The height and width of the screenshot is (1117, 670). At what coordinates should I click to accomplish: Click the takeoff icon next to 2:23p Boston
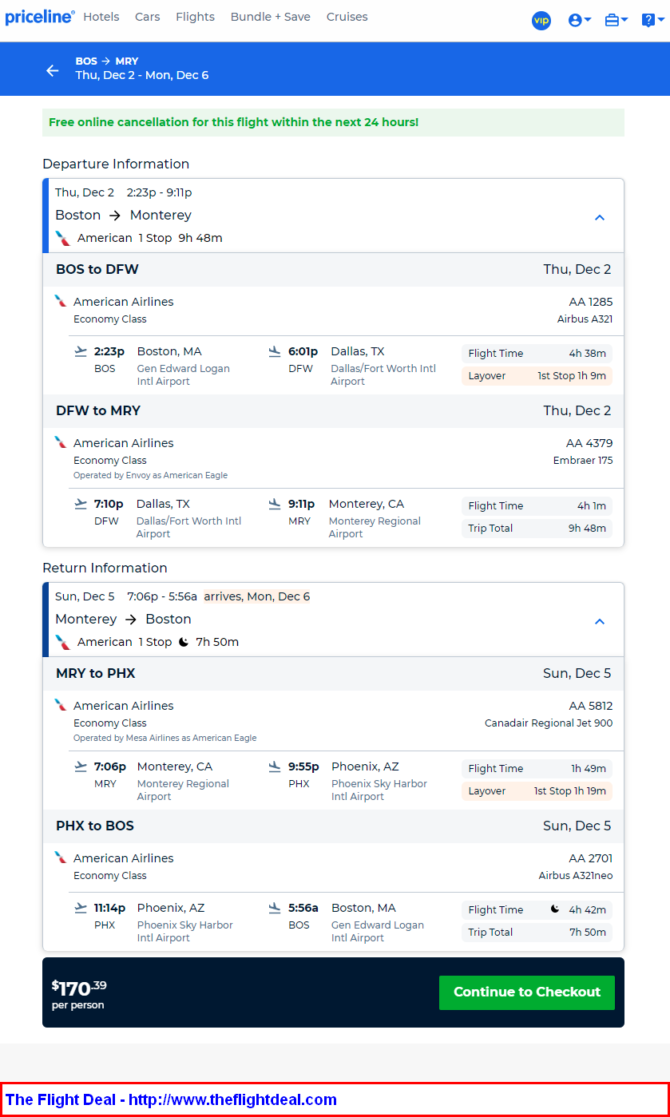click(81, 351)
